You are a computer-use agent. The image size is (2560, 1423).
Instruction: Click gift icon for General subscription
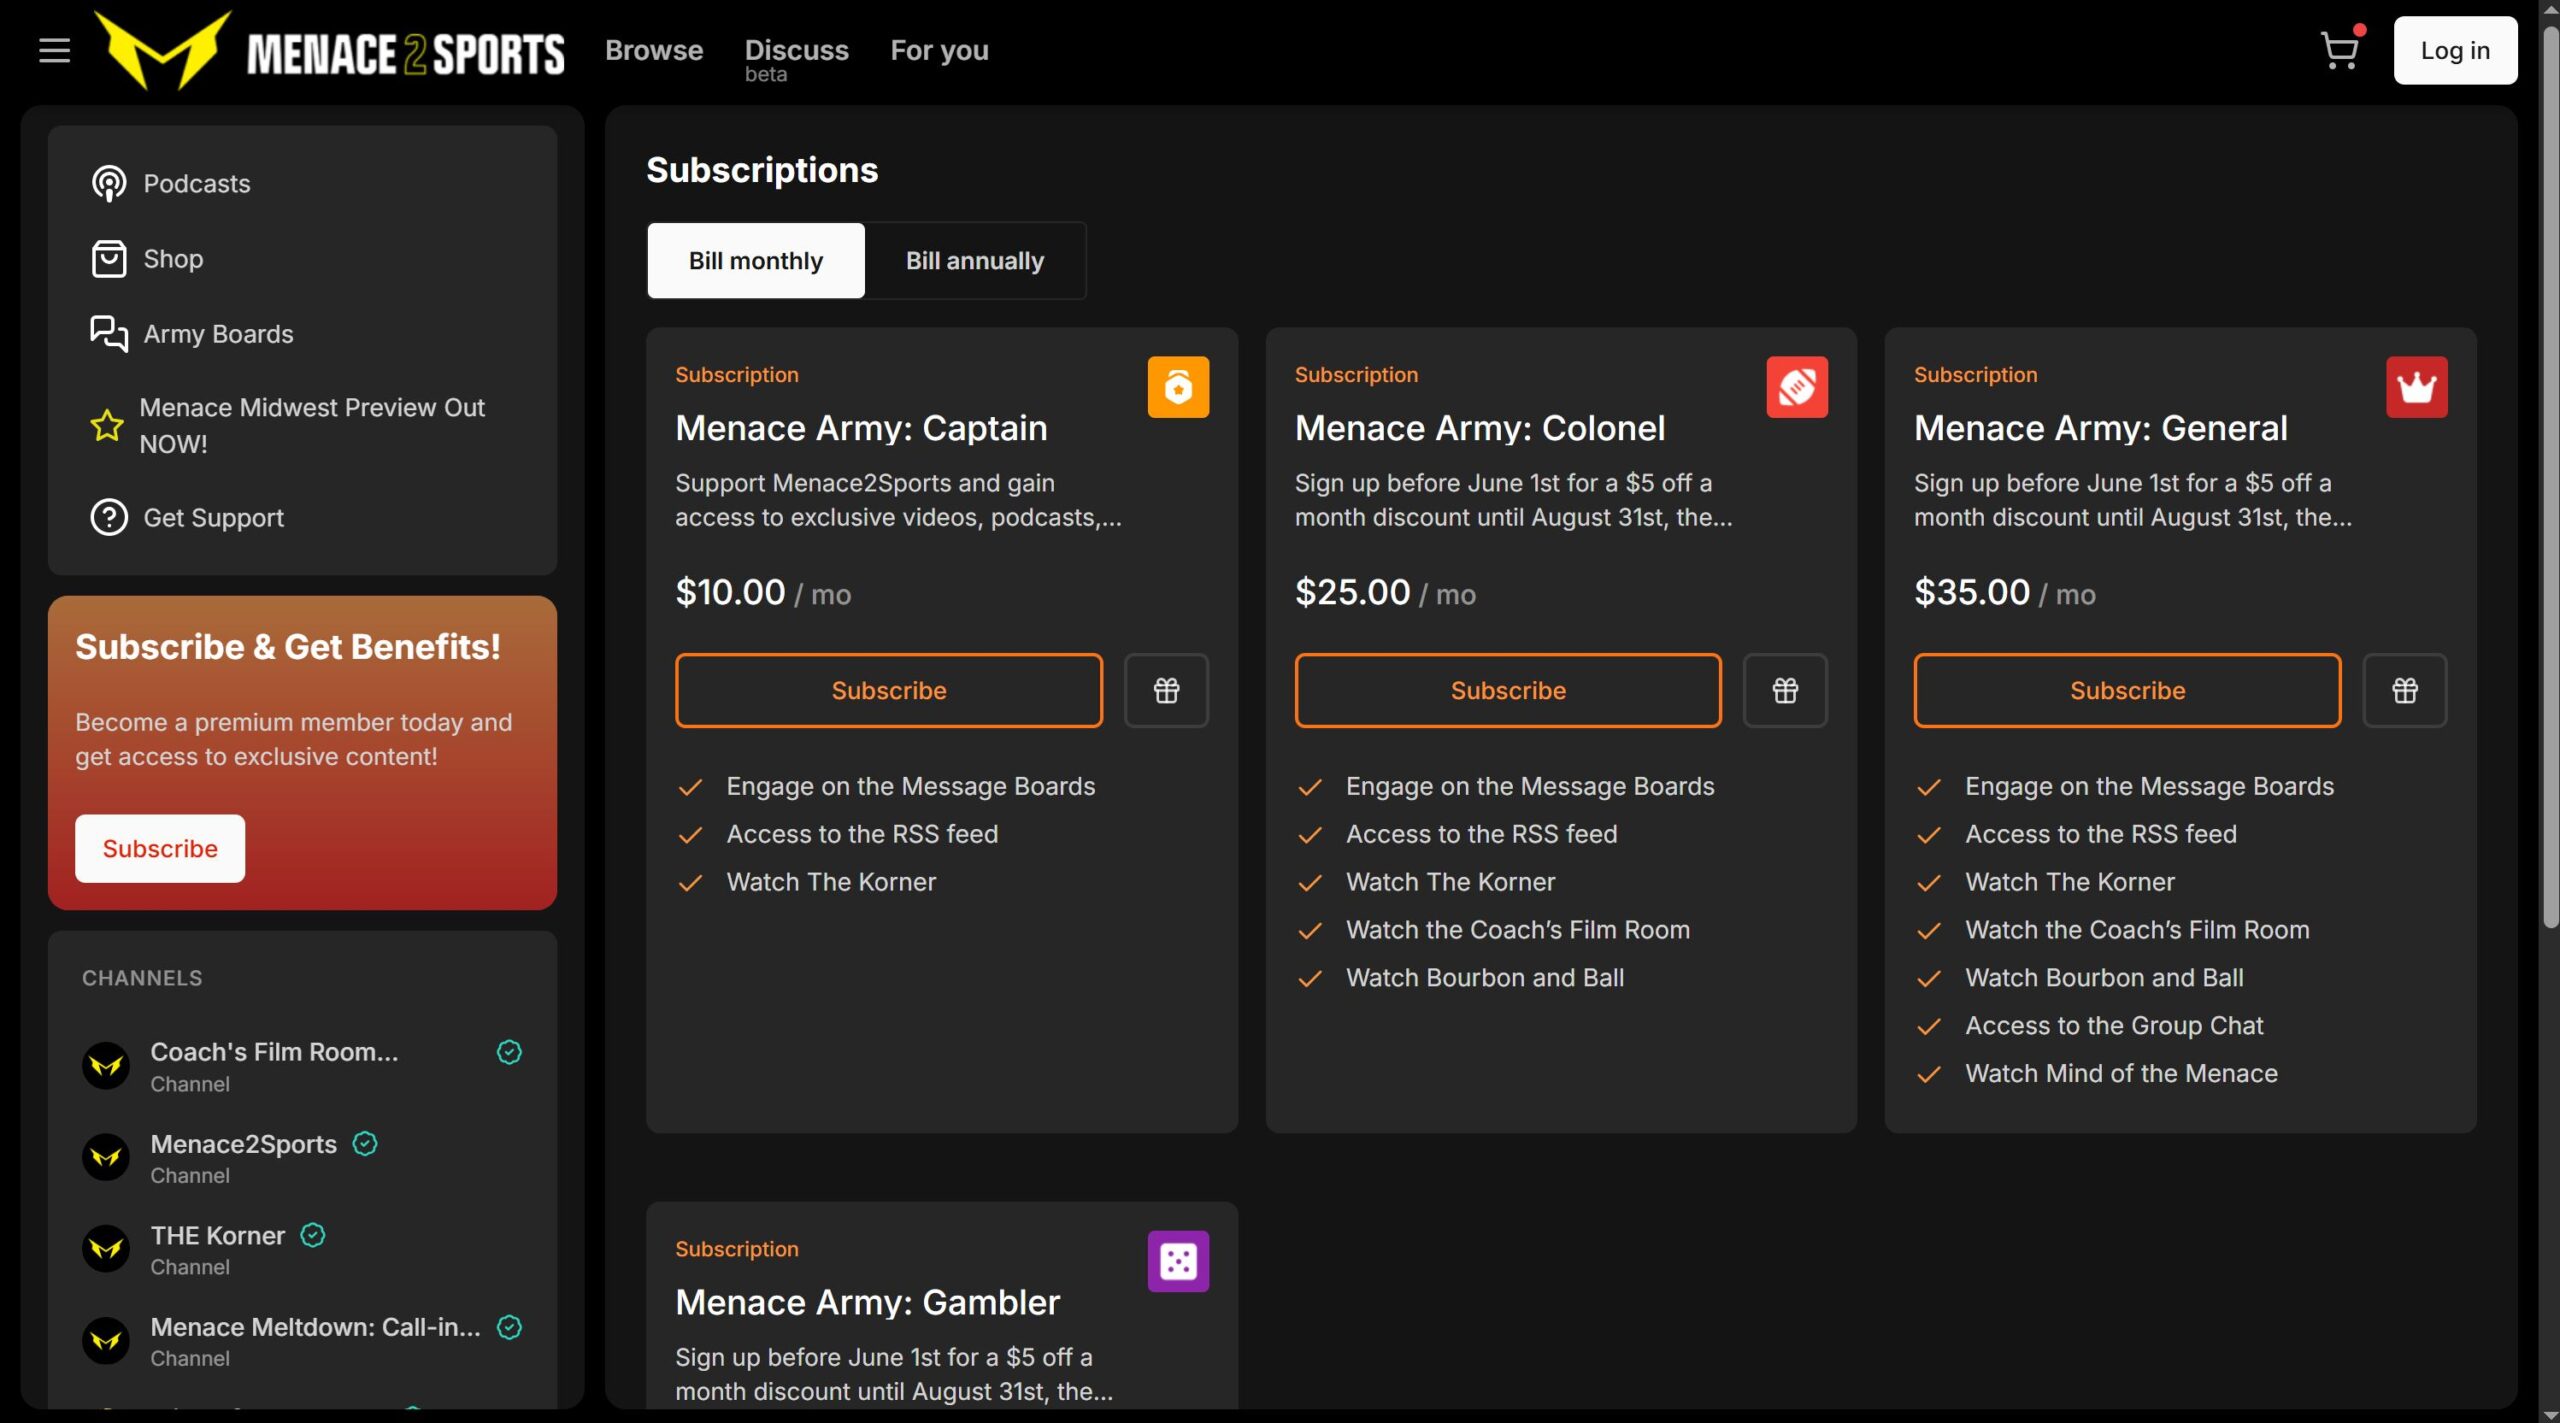2404,690
